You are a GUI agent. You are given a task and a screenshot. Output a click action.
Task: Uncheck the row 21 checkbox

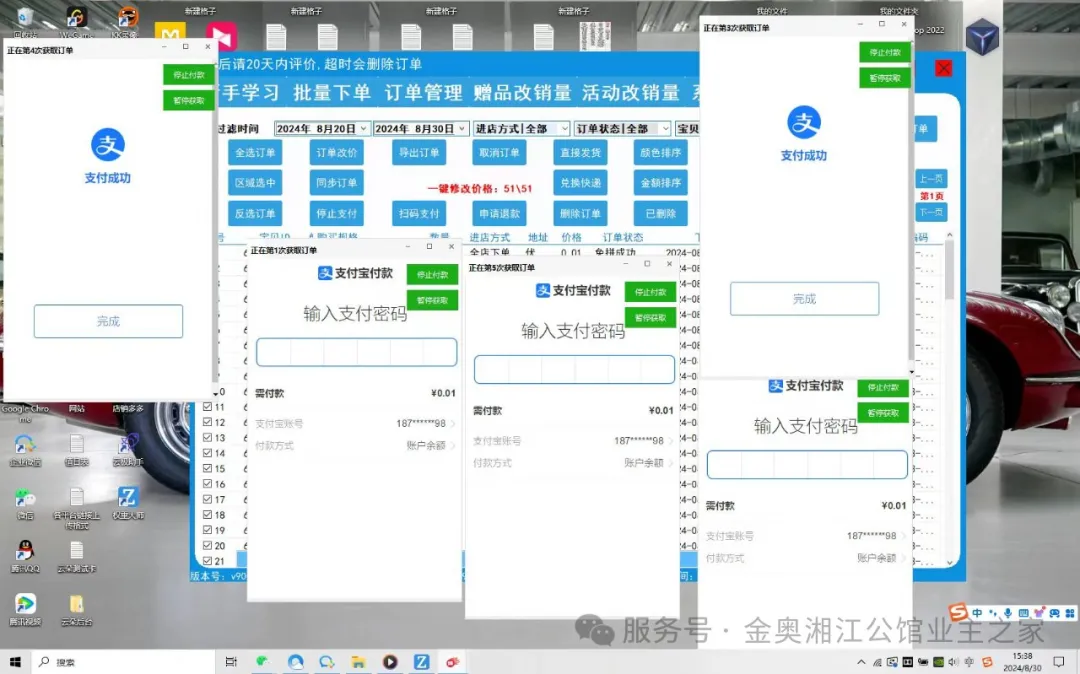(x=207, y=562)
